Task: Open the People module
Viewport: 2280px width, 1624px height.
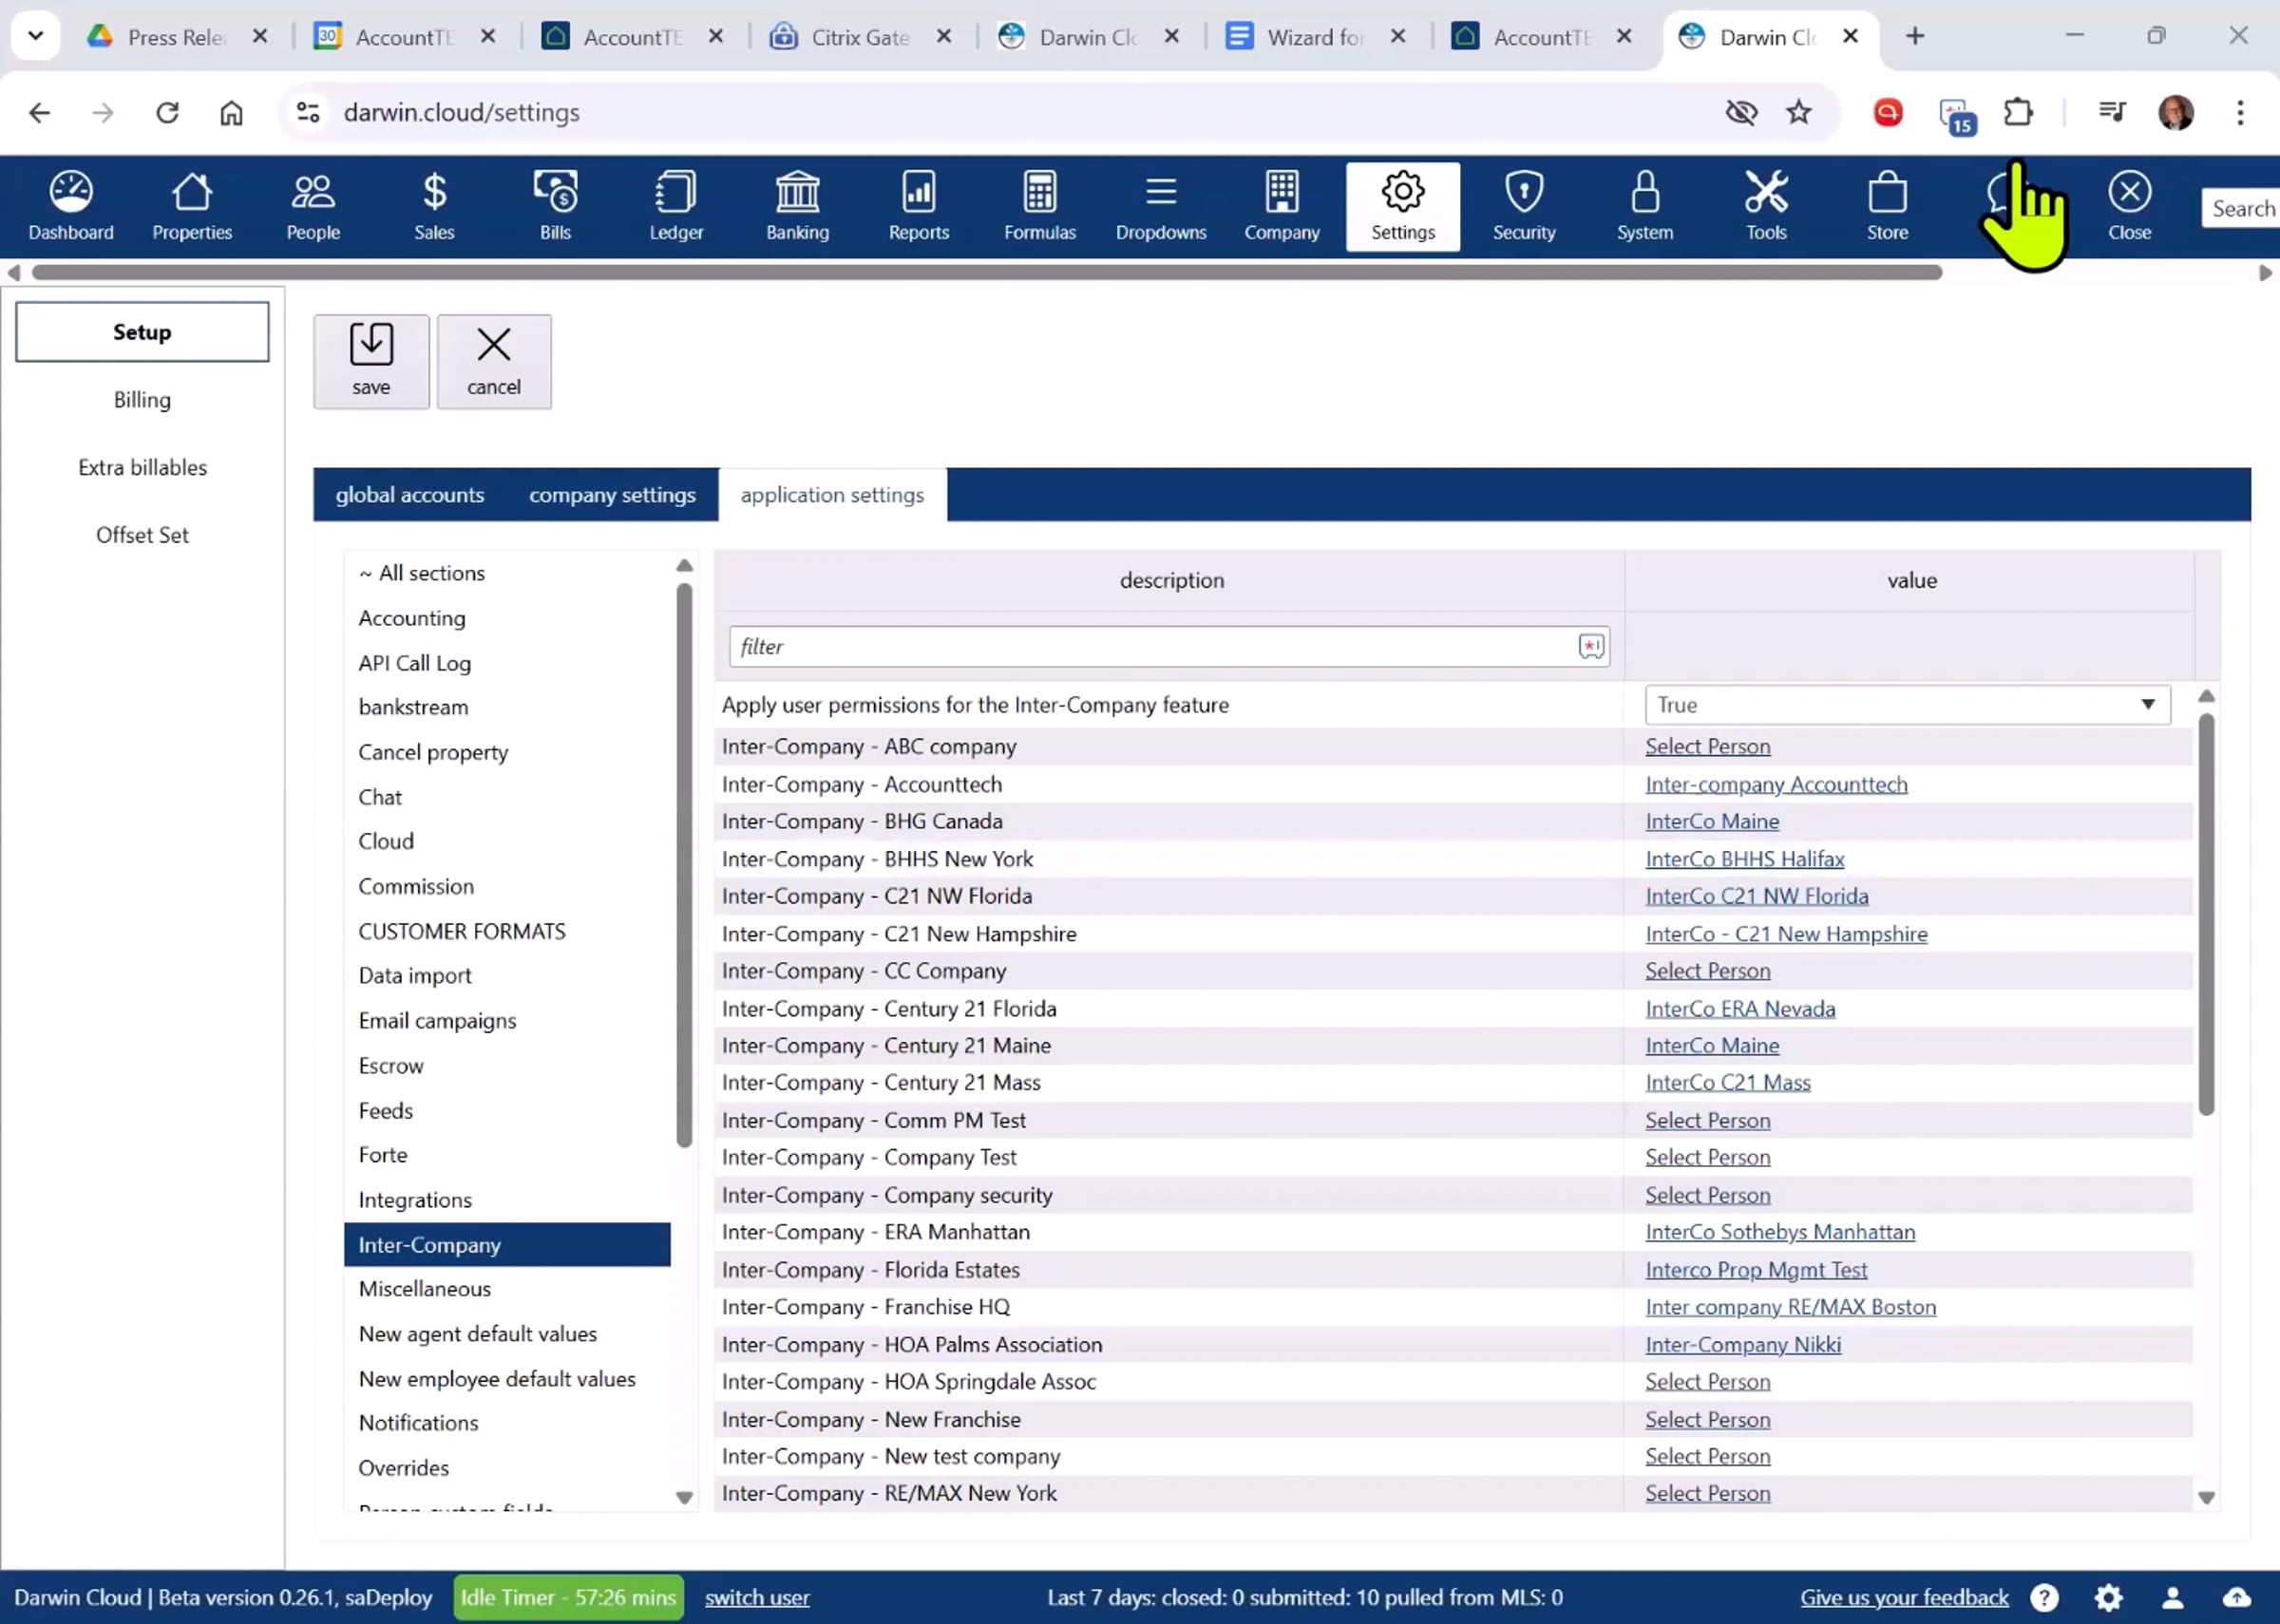Action: click(x=313, y=207)
